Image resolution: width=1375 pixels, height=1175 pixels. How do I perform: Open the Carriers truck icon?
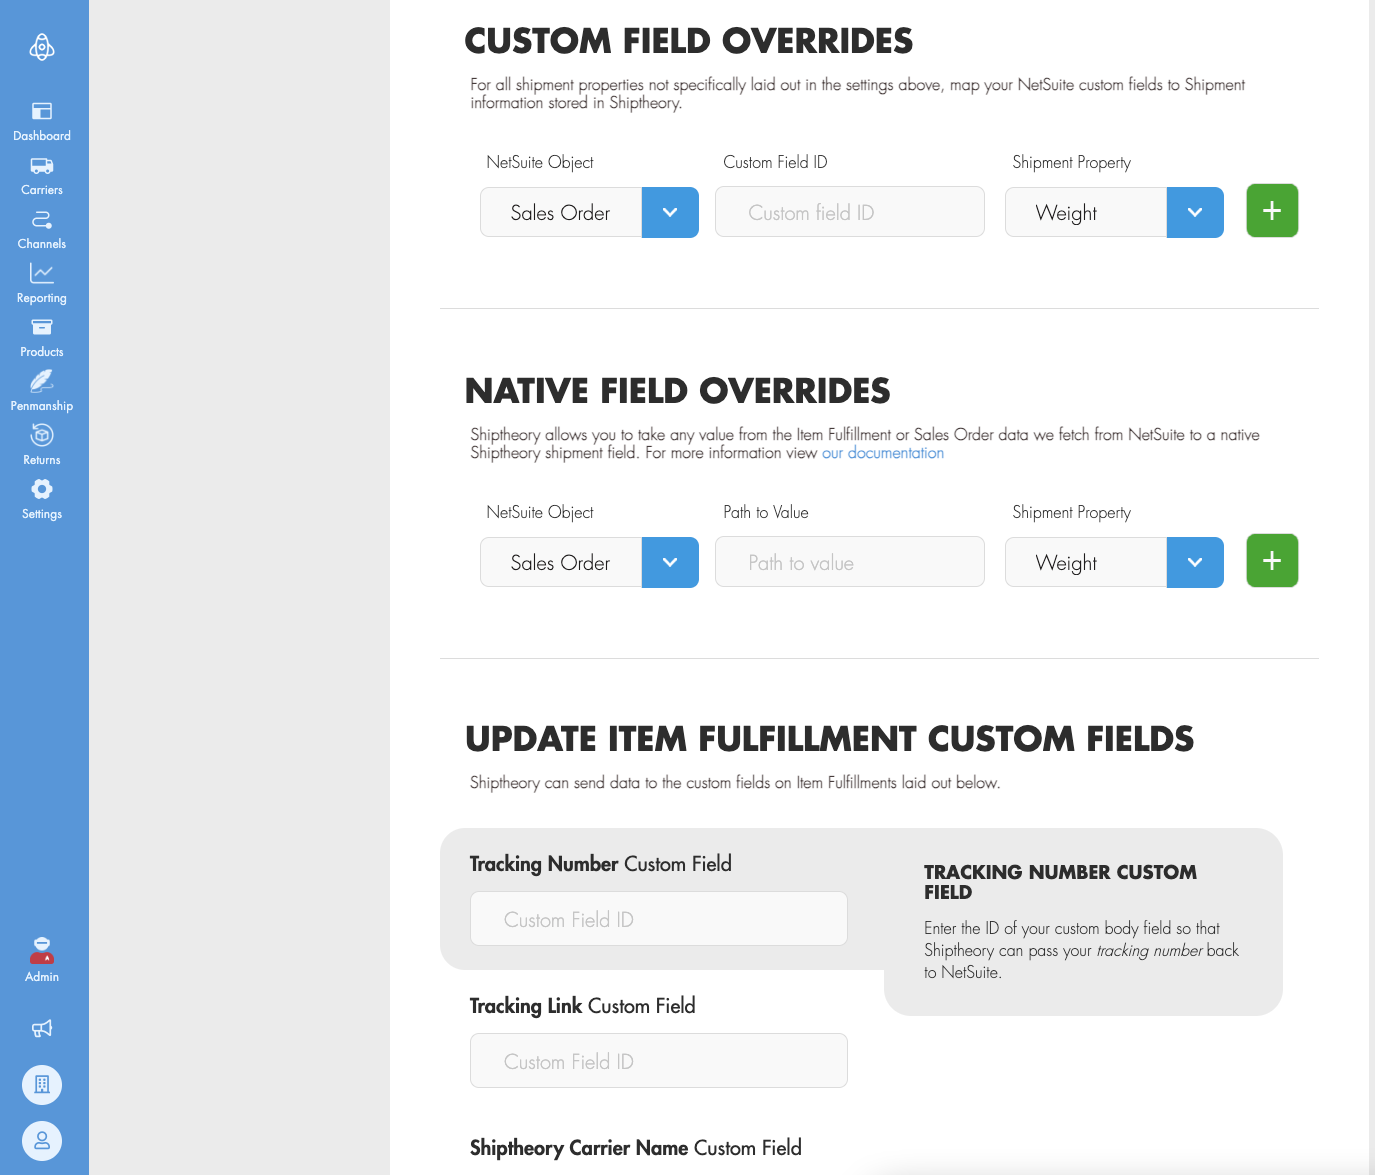tap(42, 165)
